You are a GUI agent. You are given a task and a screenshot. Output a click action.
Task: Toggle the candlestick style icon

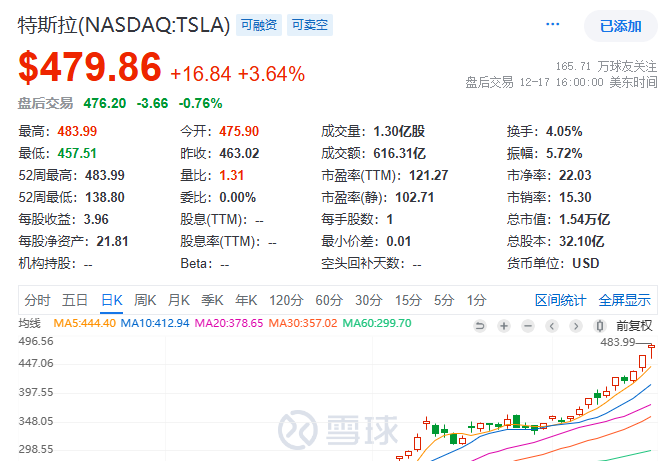coord(600,326)
